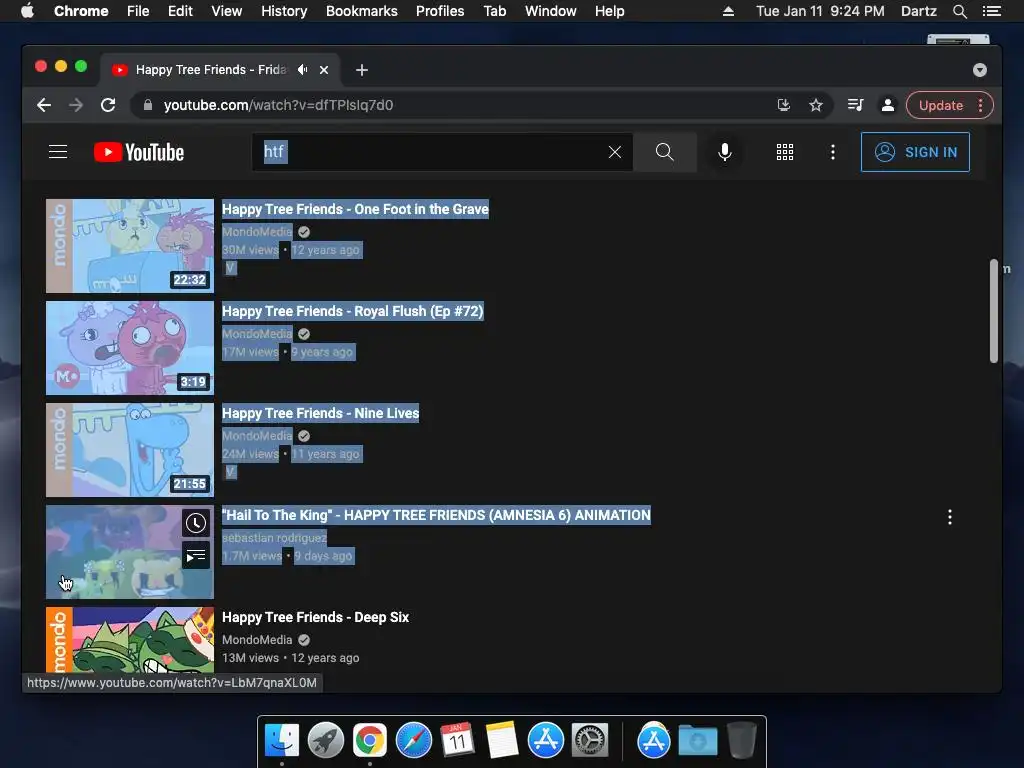Open Notes from the Dock
The width and height of the screenshot is (1024, 768).
tap(502, 741)
